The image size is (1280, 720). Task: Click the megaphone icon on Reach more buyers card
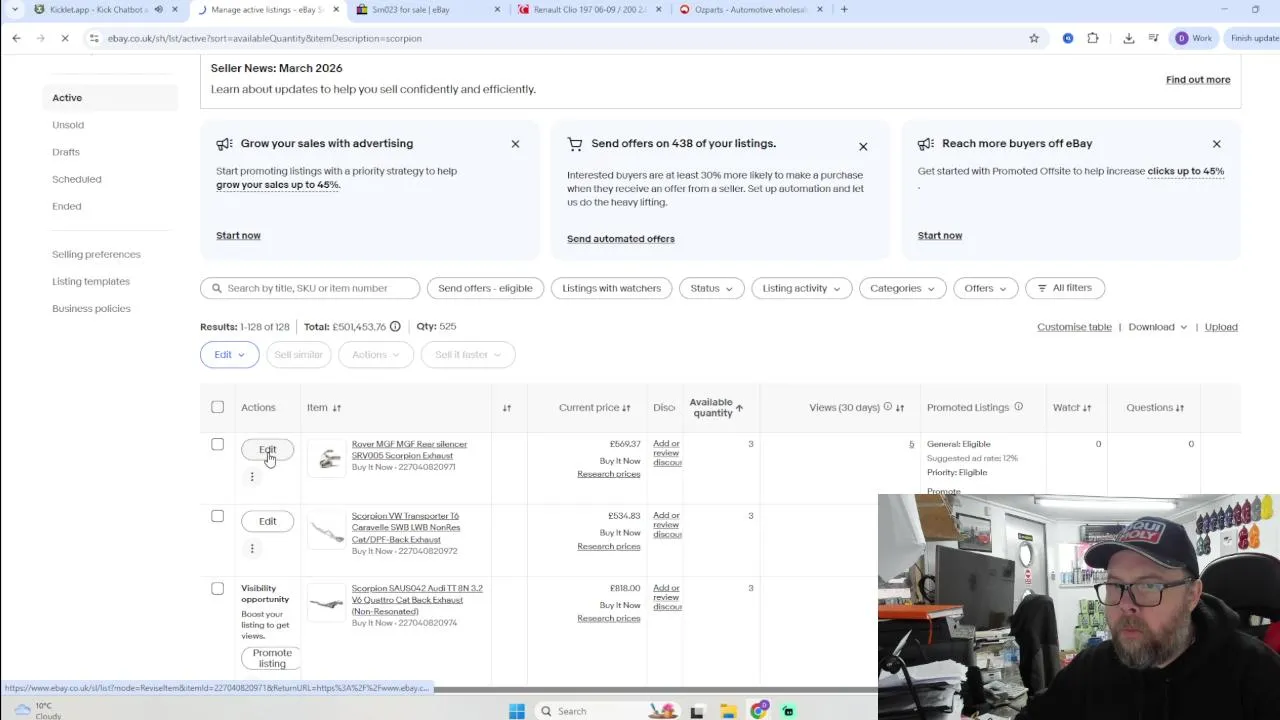(926, 144)
